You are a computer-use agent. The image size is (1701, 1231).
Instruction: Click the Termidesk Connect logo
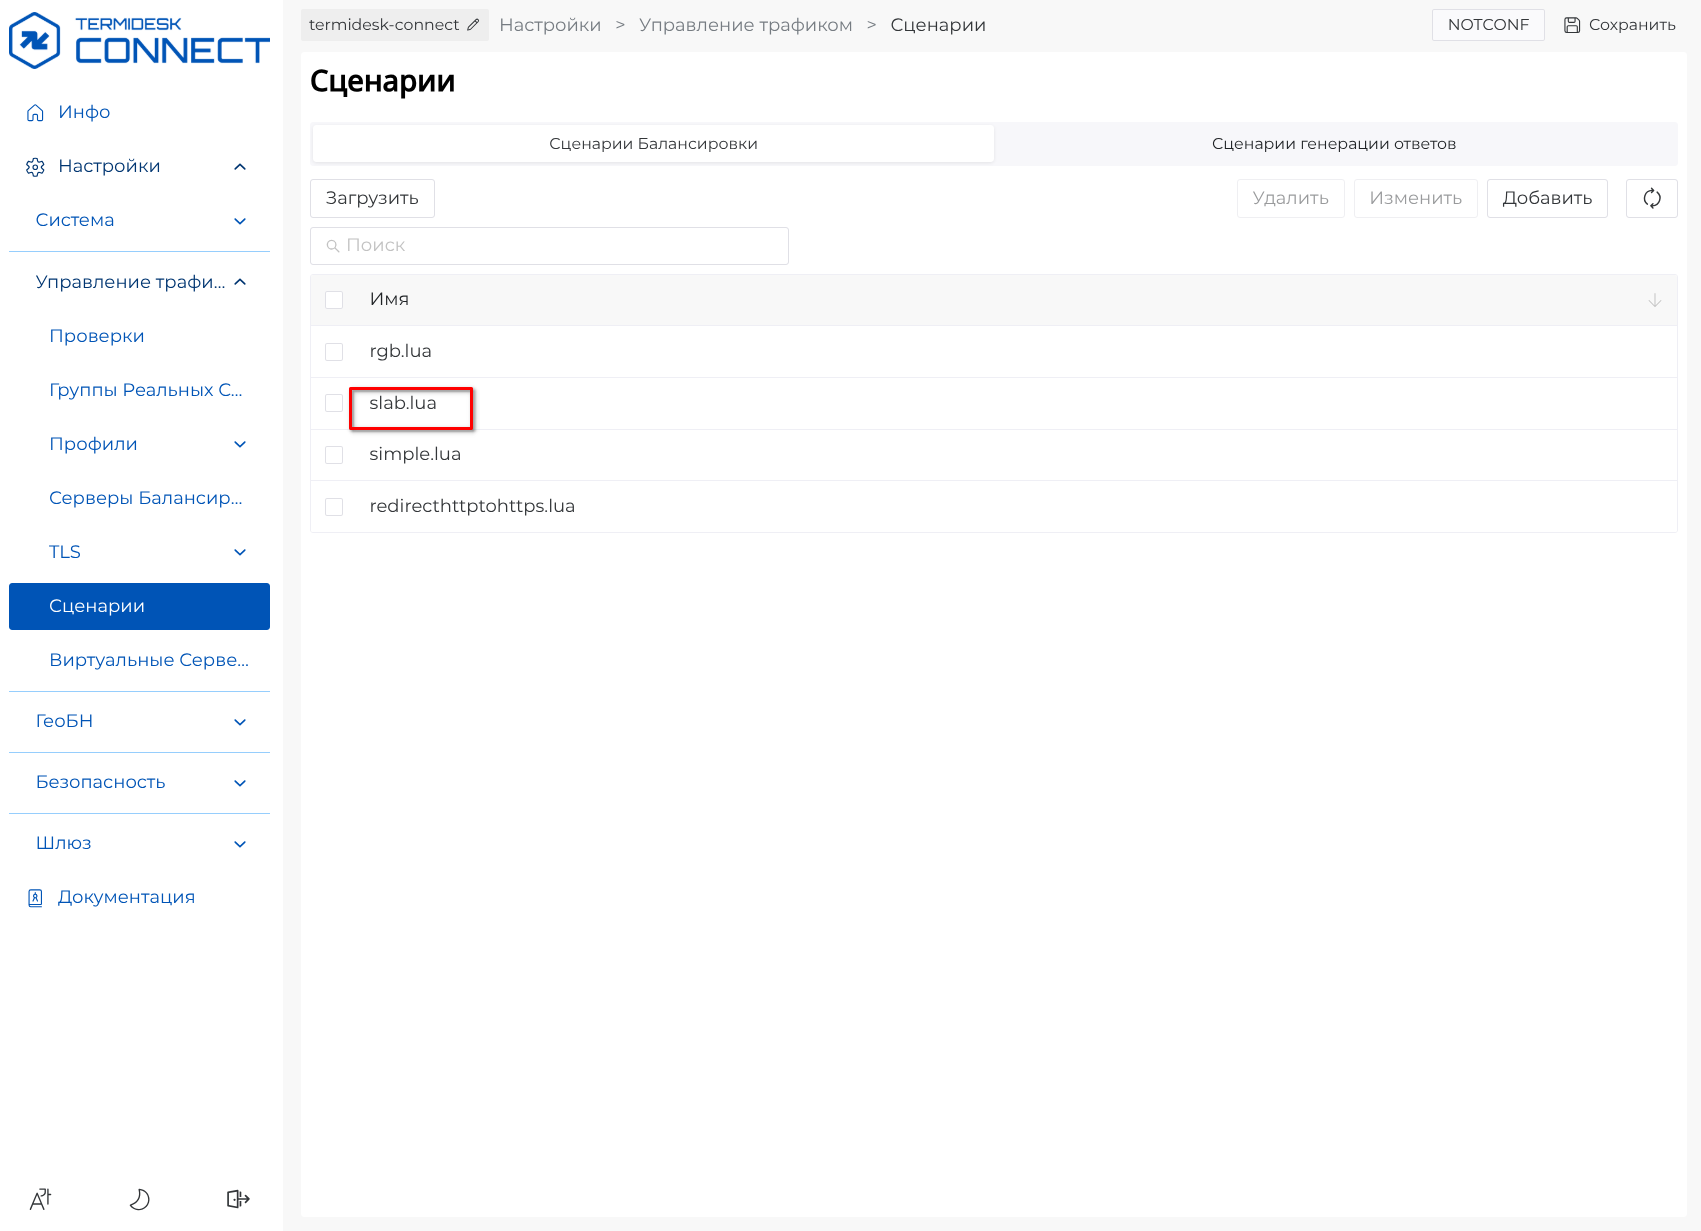(x=139, y=41)
